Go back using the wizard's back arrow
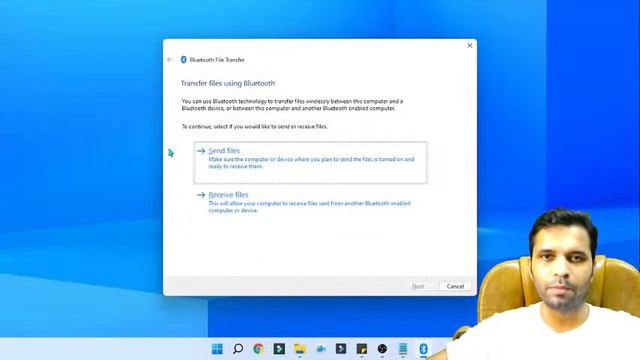The width and height of the screenshot is (640, 360). 170,60
